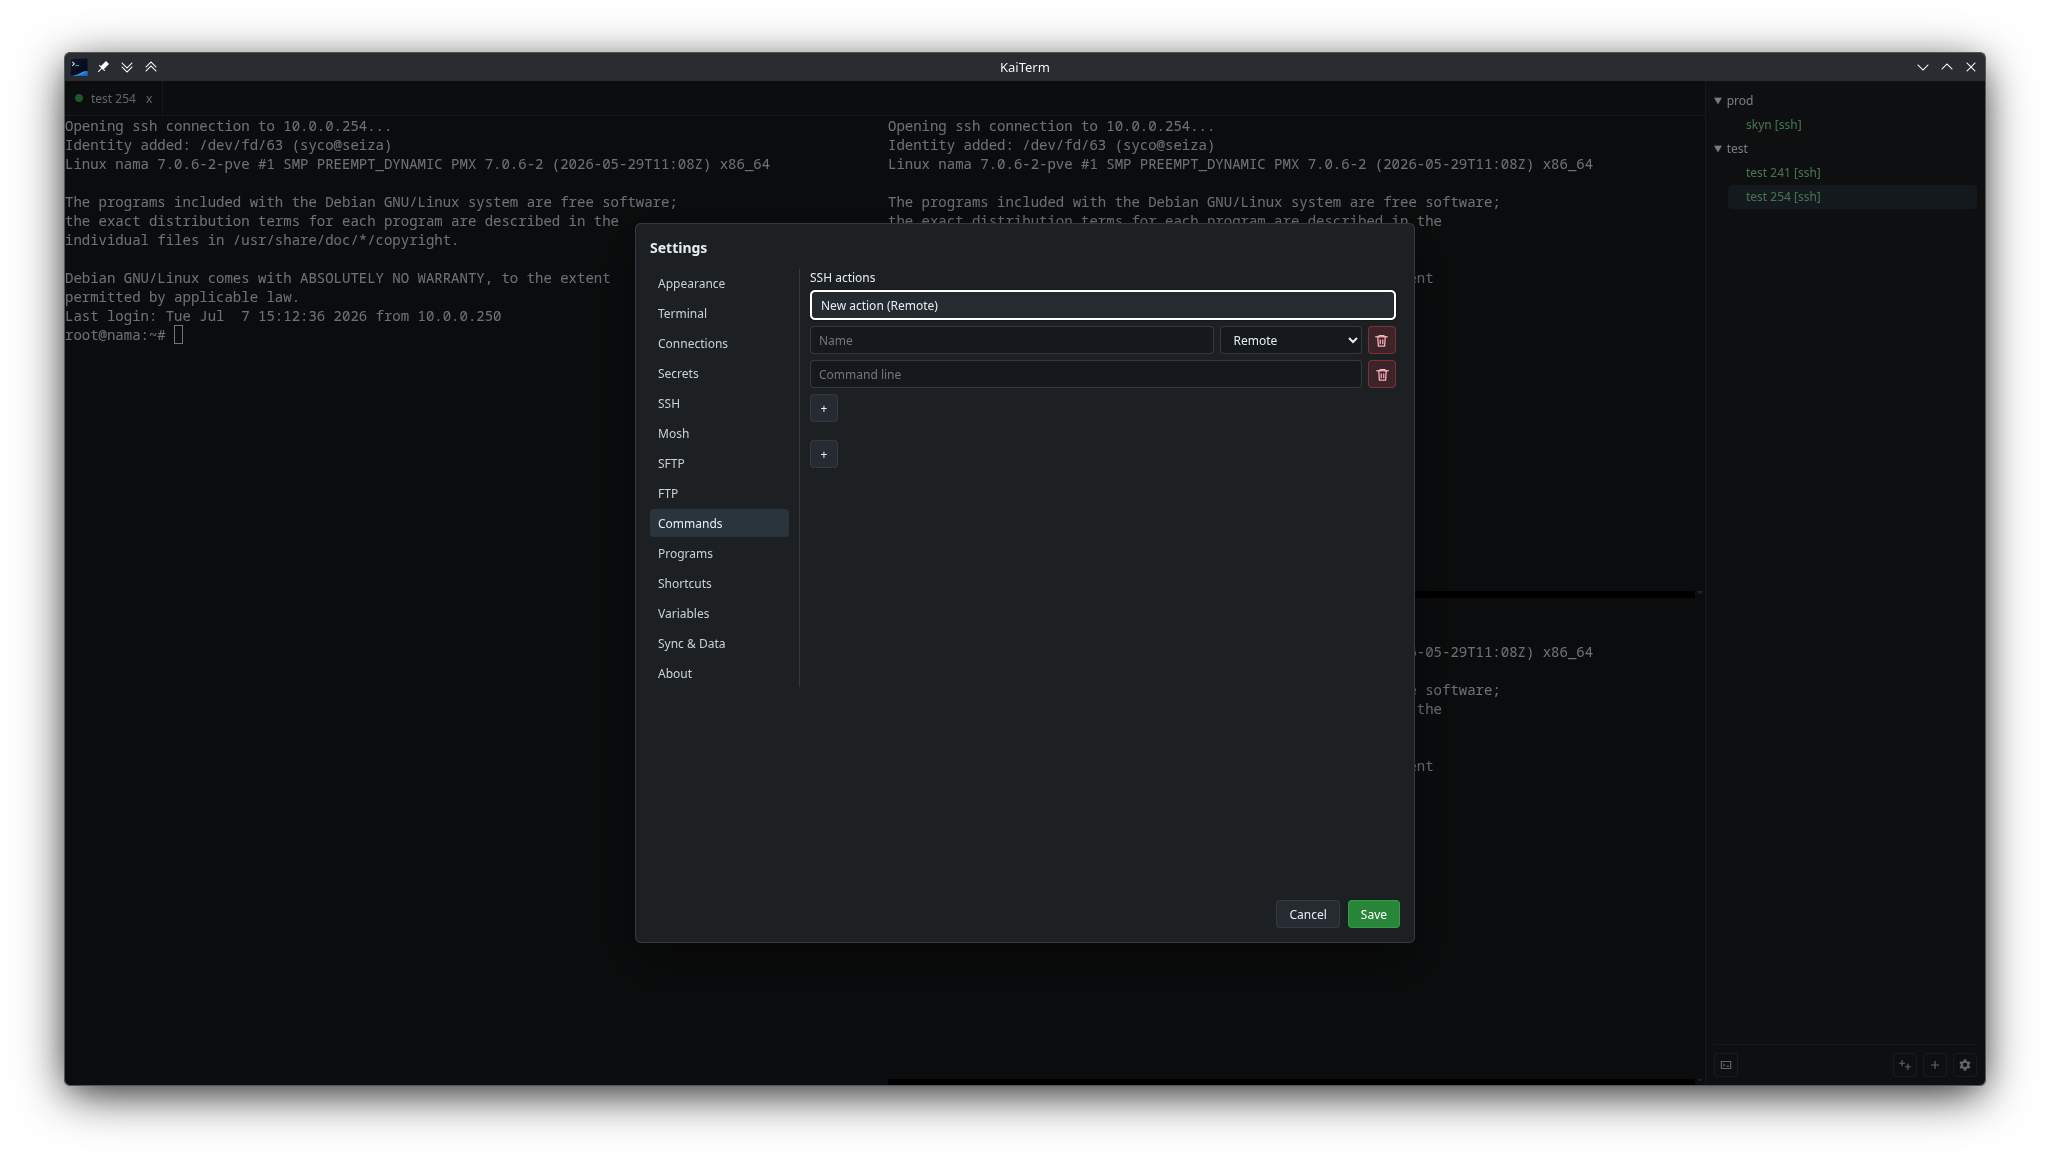Image resolution: width=2050 pixels, height=1162 pixels.
Task: Click the Cancel button in Settings
Action: click(1307, 915)
